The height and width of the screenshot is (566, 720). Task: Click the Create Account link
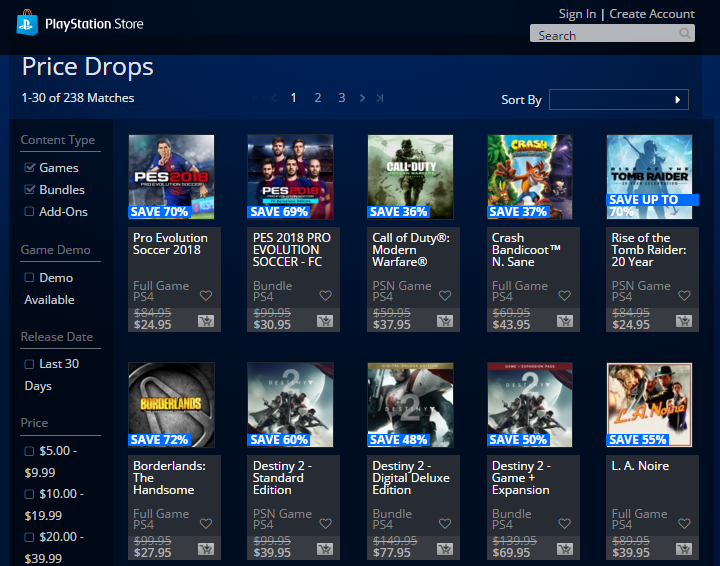click(x=652, y=14)
